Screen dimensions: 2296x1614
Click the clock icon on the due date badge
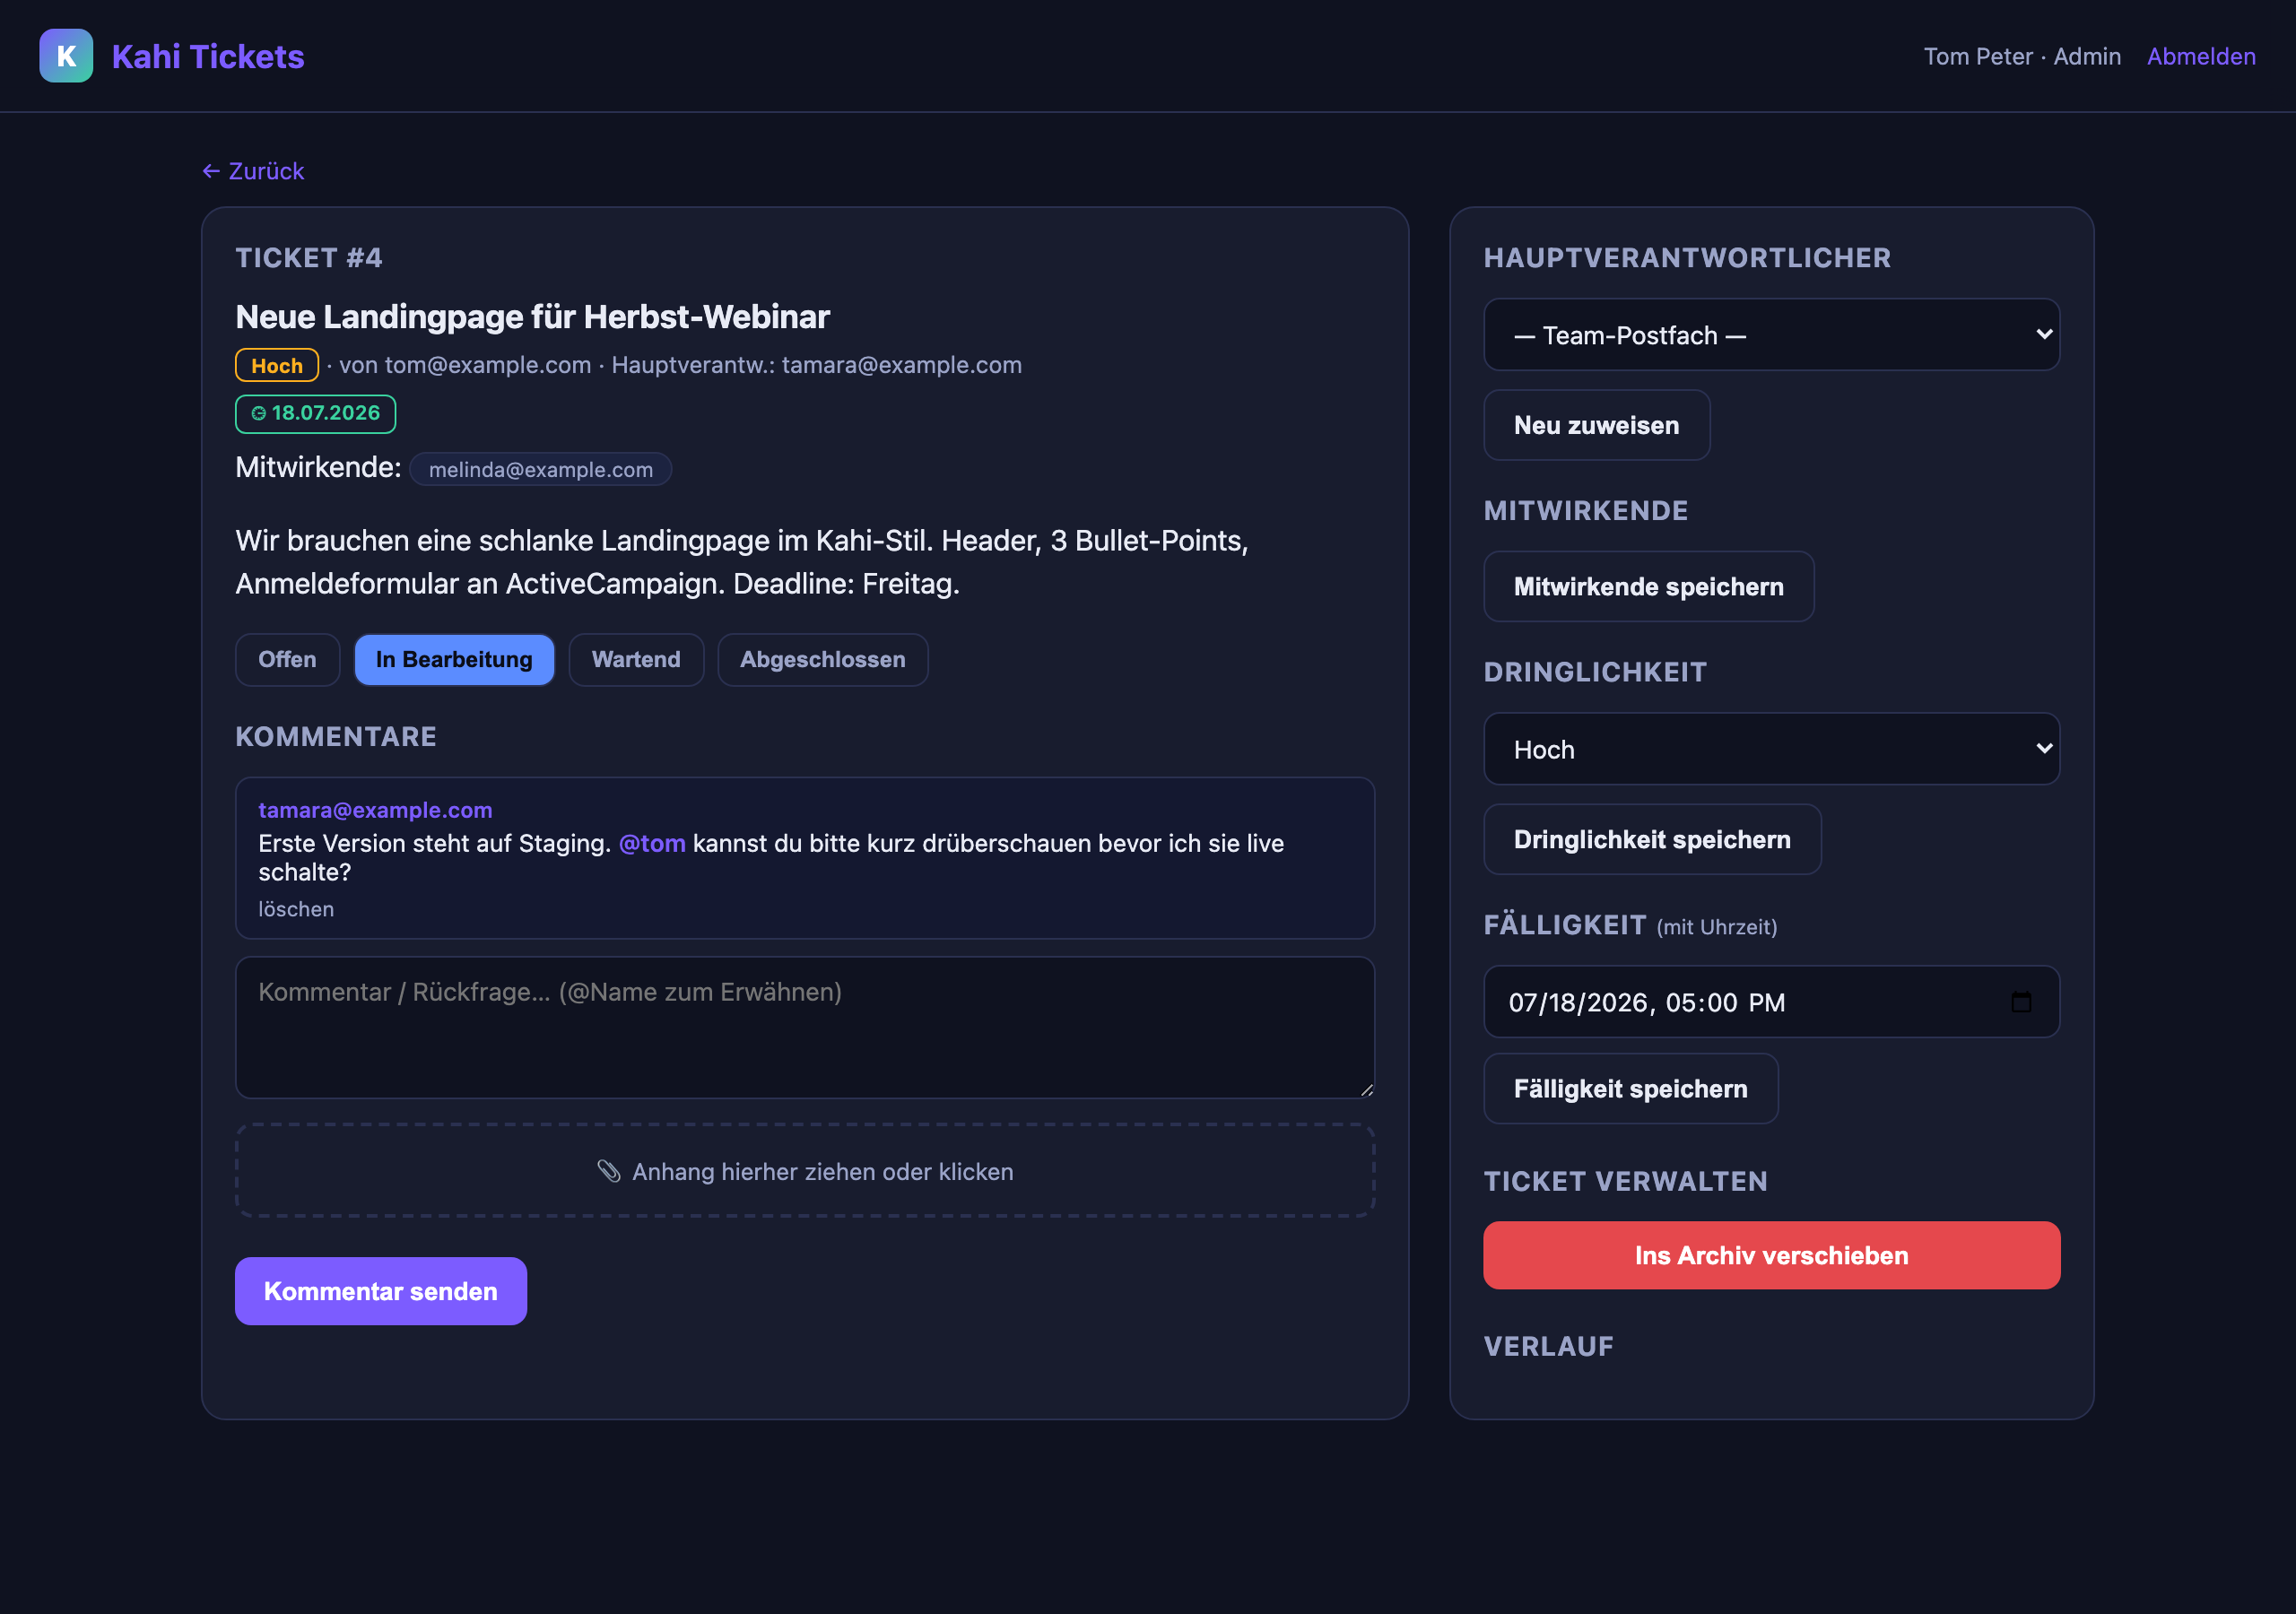pos(258,413)
